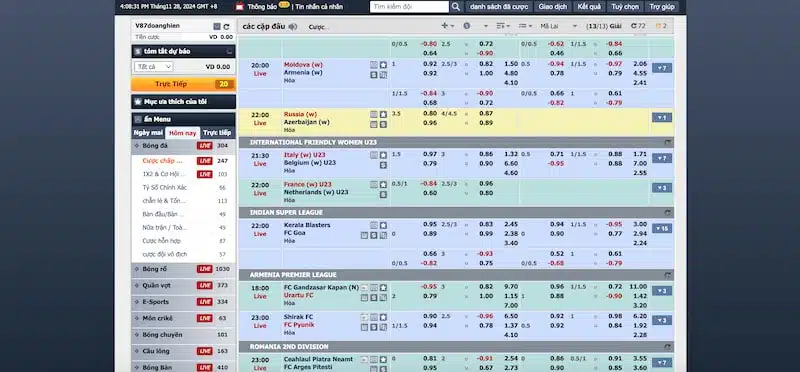The height and width of the screenshot is (372, 800).
Task: Select the Trực tiếp tab in menu
Action: (x=217, y=133)
